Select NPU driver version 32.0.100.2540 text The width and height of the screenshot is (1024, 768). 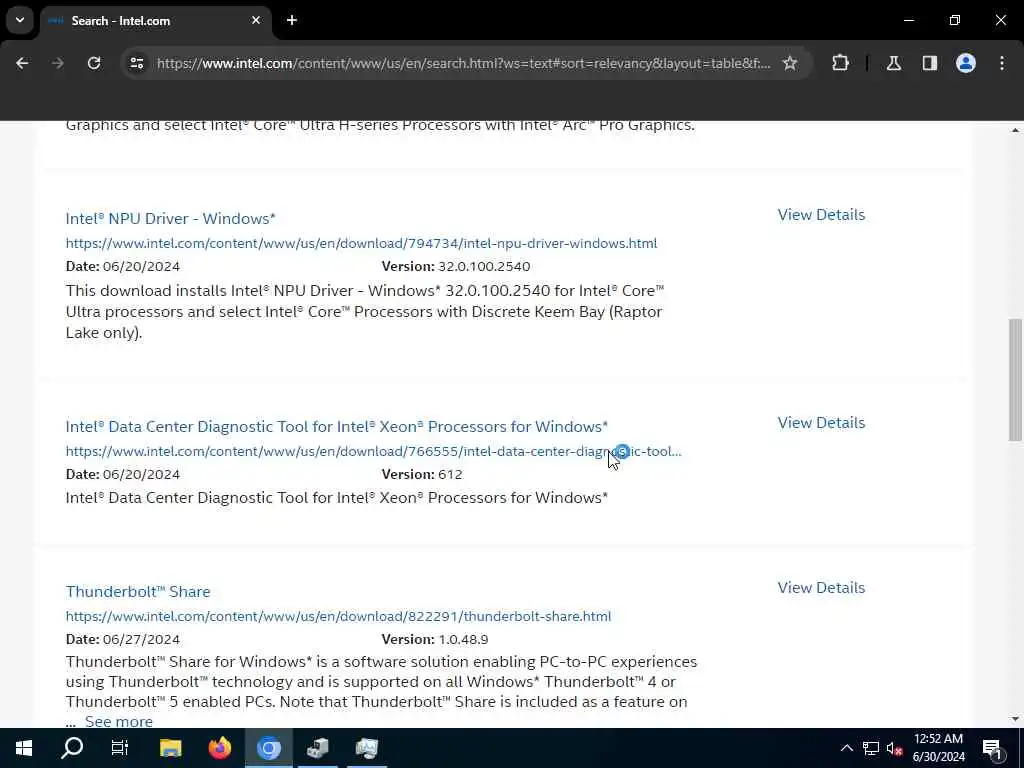(484, 266)
